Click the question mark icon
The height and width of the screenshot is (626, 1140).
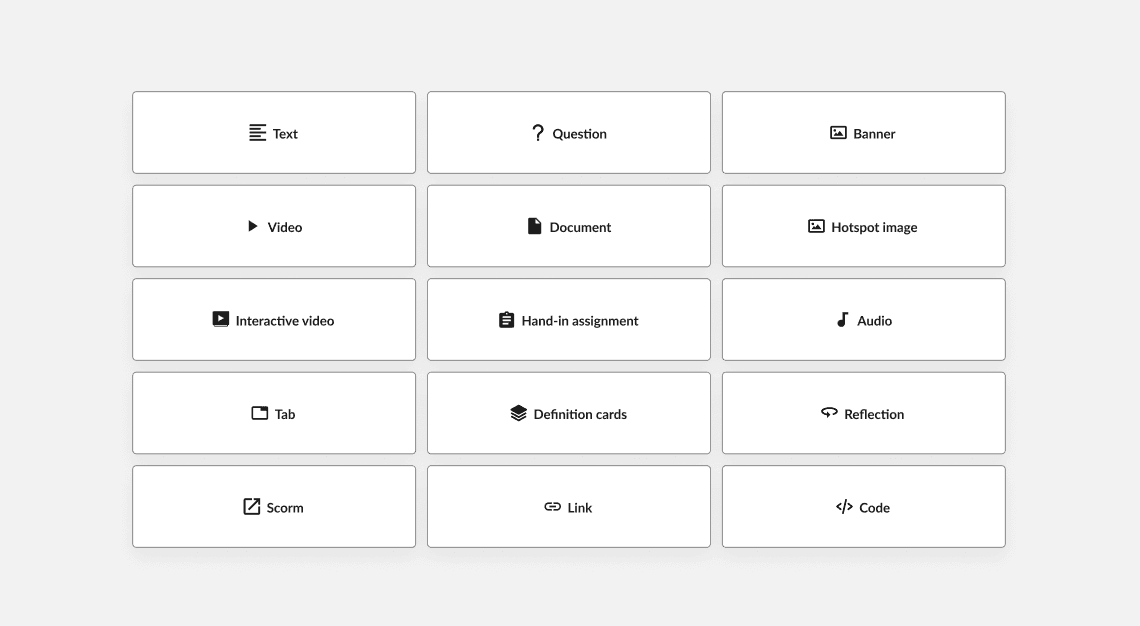[538, 133]
